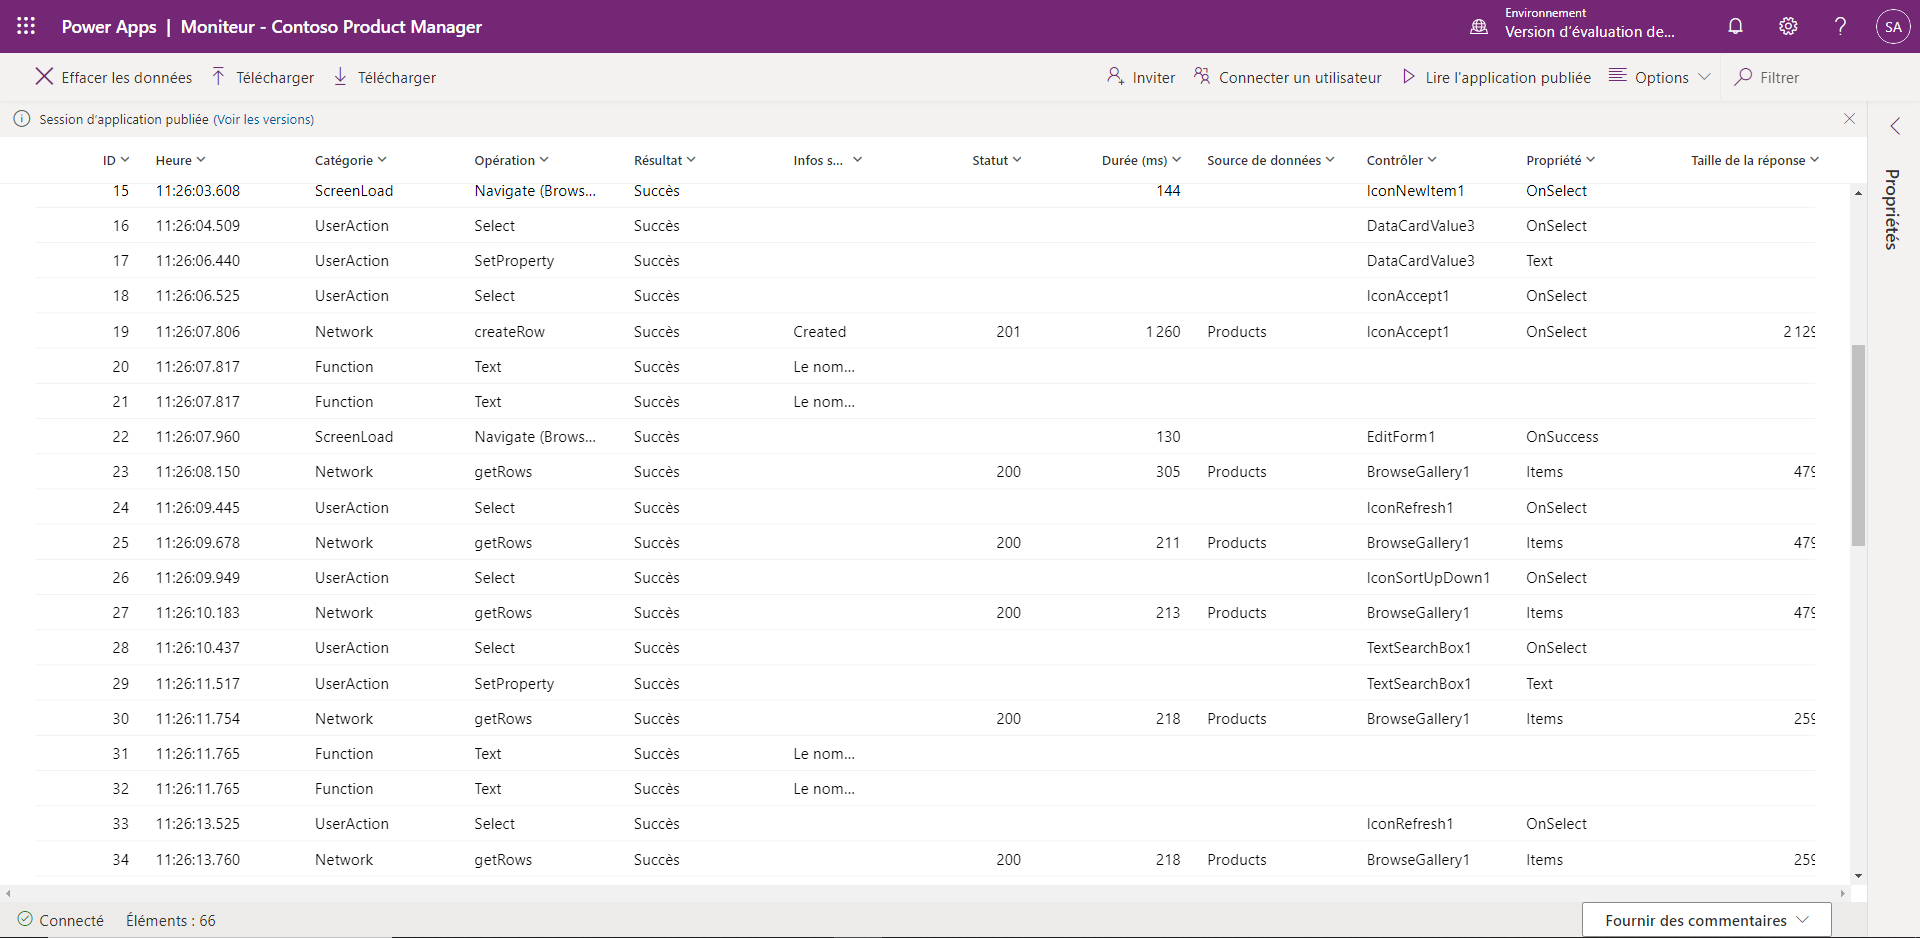1920x938 pixels.
Task: Click the Éléments : 66 status text
Action: pyautogui.click(x=171, y=921)
